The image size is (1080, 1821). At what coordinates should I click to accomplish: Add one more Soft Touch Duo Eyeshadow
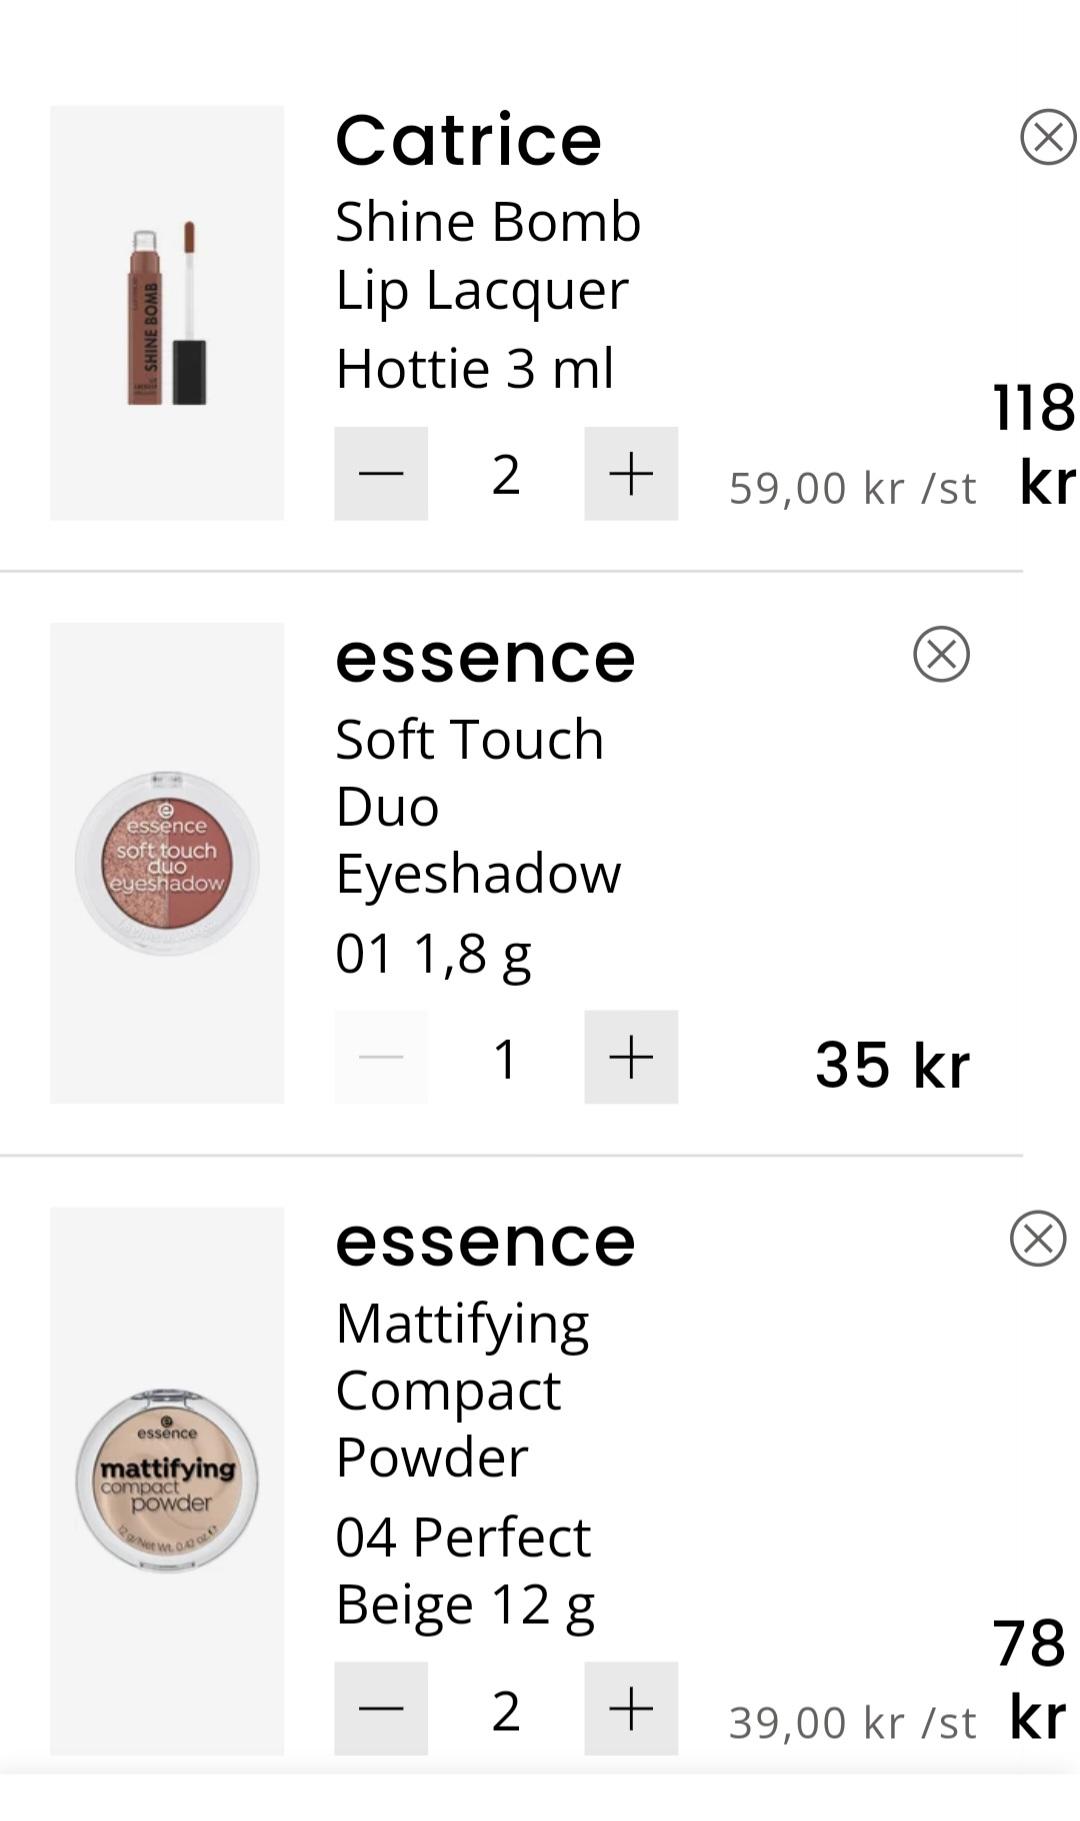pos(631,1057)
